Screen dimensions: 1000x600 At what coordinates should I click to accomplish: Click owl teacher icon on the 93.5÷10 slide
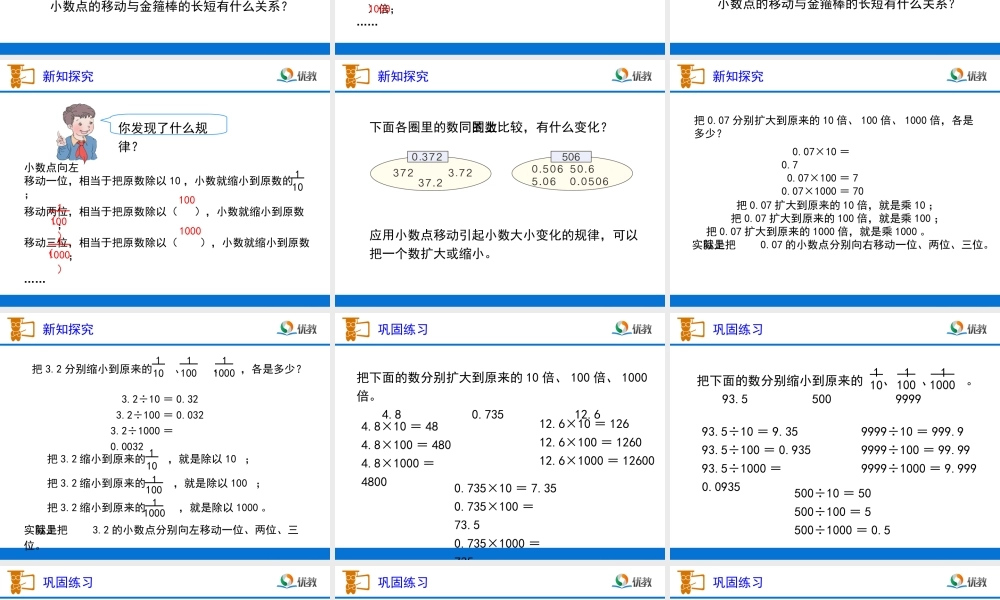pyautogui.click(x=691, y=329)
